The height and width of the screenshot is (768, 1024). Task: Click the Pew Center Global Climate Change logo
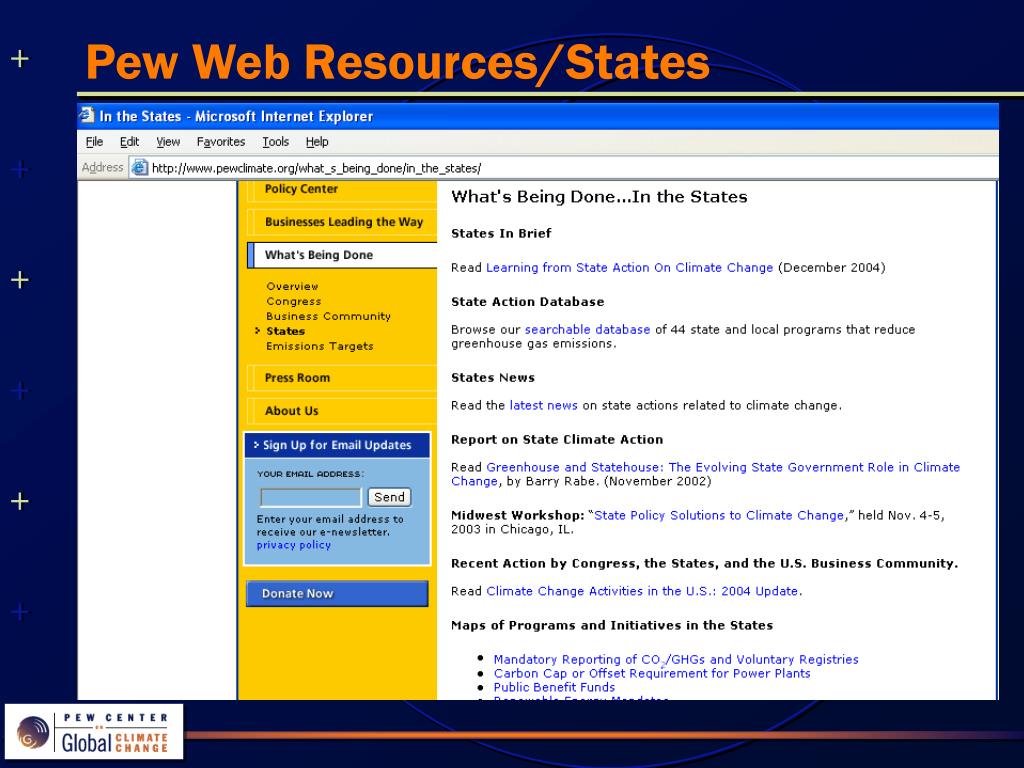coord(94,731)
